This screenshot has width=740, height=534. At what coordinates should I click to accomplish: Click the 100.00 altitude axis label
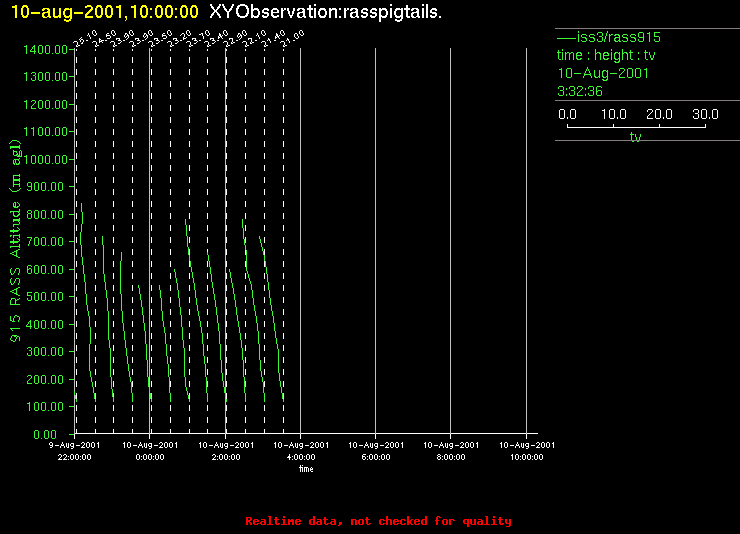click(x=45, y=407)
